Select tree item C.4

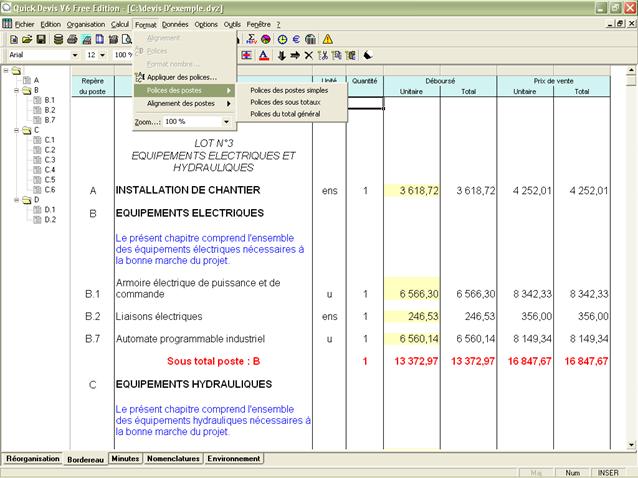pos(49,170)
